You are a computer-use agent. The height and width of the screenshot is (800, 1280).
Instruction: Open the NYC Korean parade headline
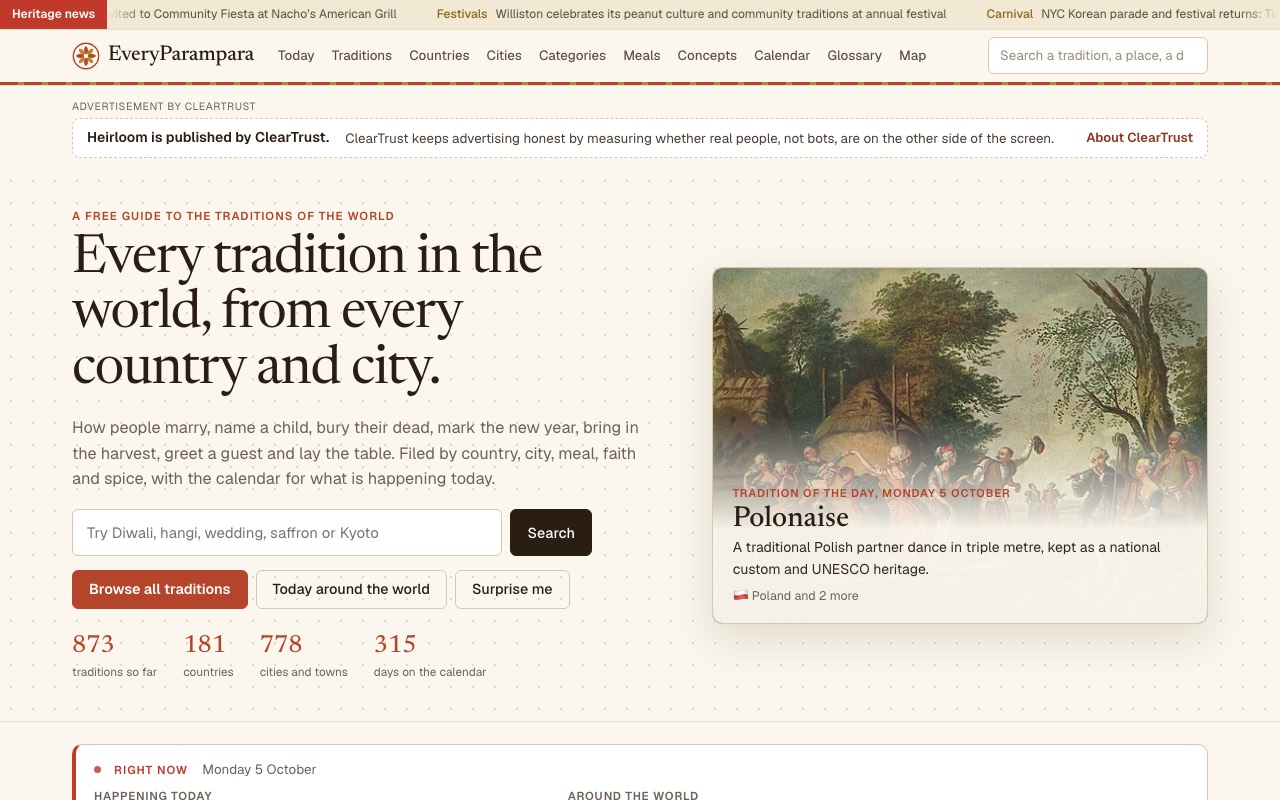coord(1160,14)
